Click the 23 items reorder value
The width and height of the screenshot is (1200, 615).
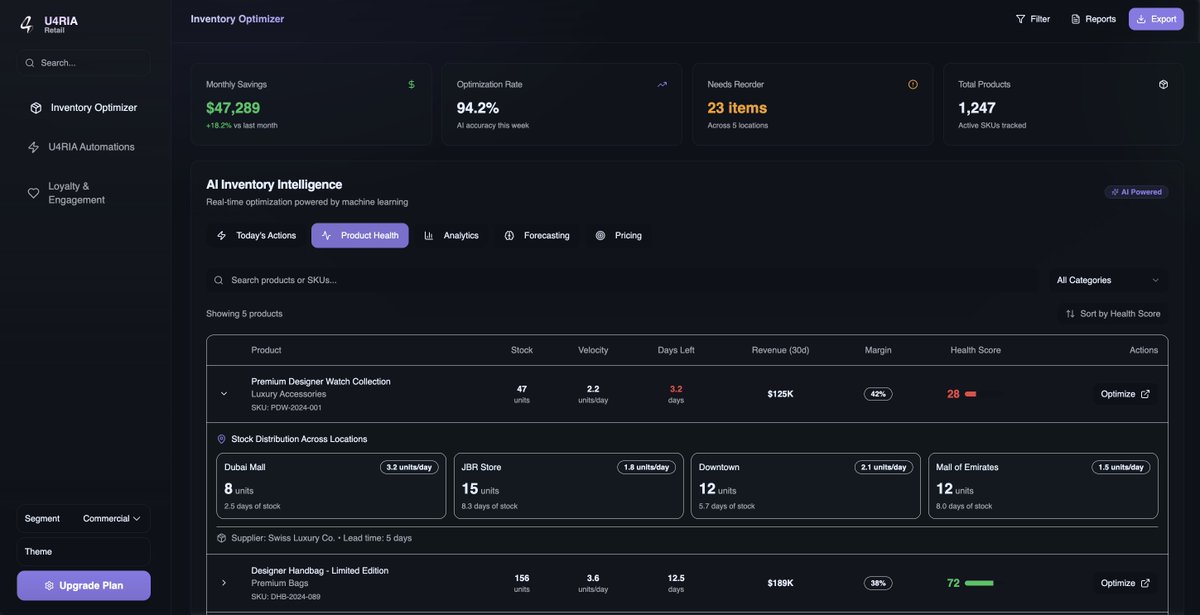pyautogui.click(x=737, y=108)
